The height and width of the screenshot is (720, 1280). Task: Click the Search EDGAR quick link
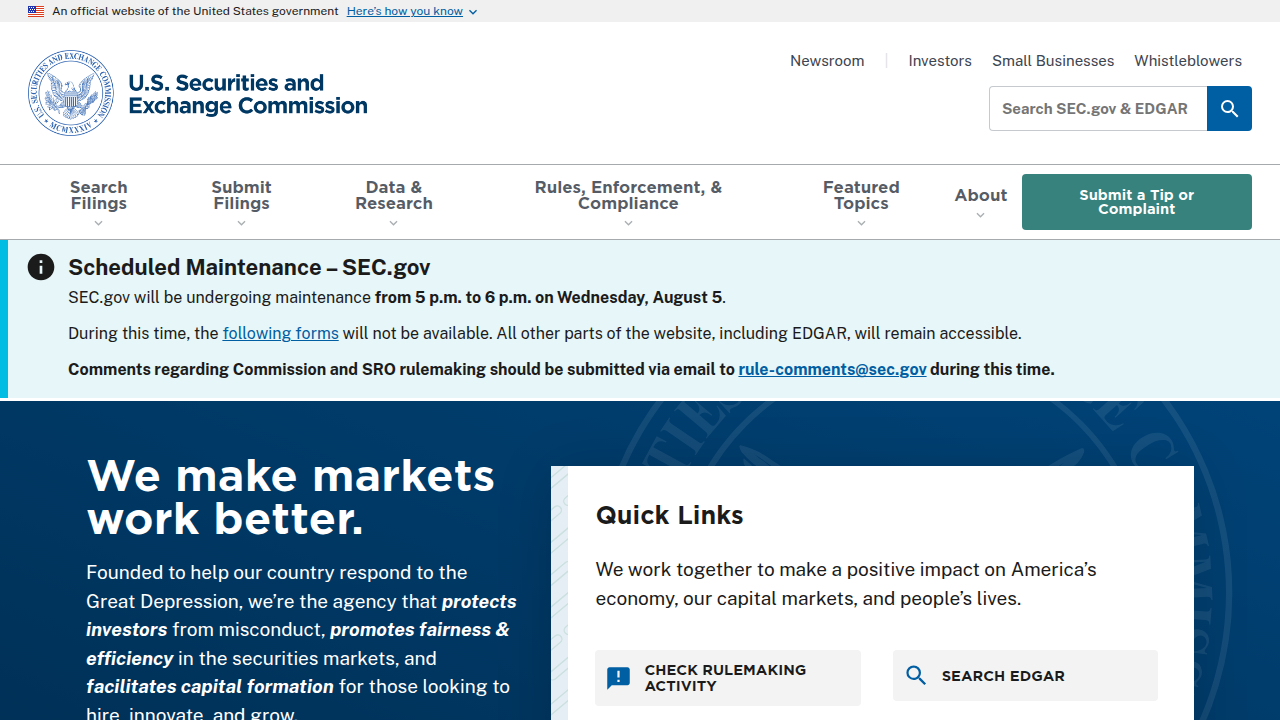(x=1025, y=676)
